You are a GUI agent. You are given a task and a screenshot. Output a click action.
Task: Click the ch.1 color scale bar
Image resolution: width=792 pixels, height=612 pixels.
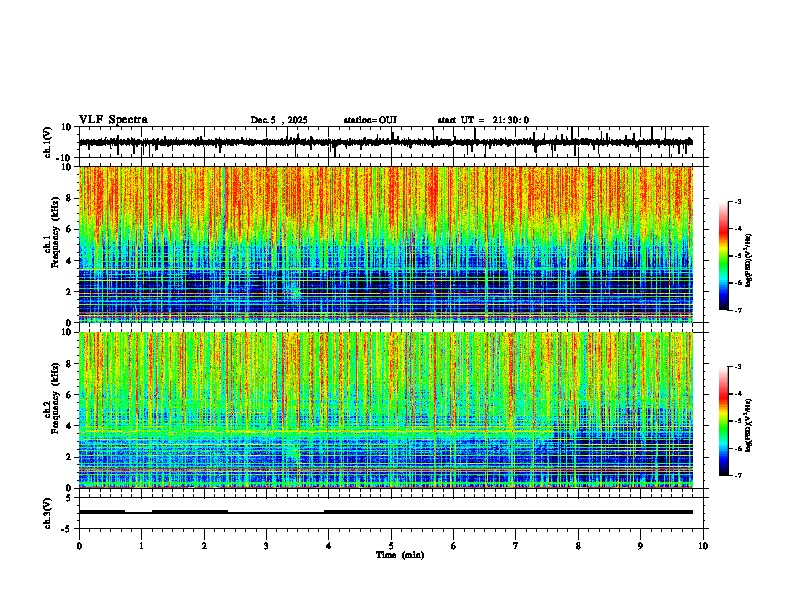click(x=723, y=256)
